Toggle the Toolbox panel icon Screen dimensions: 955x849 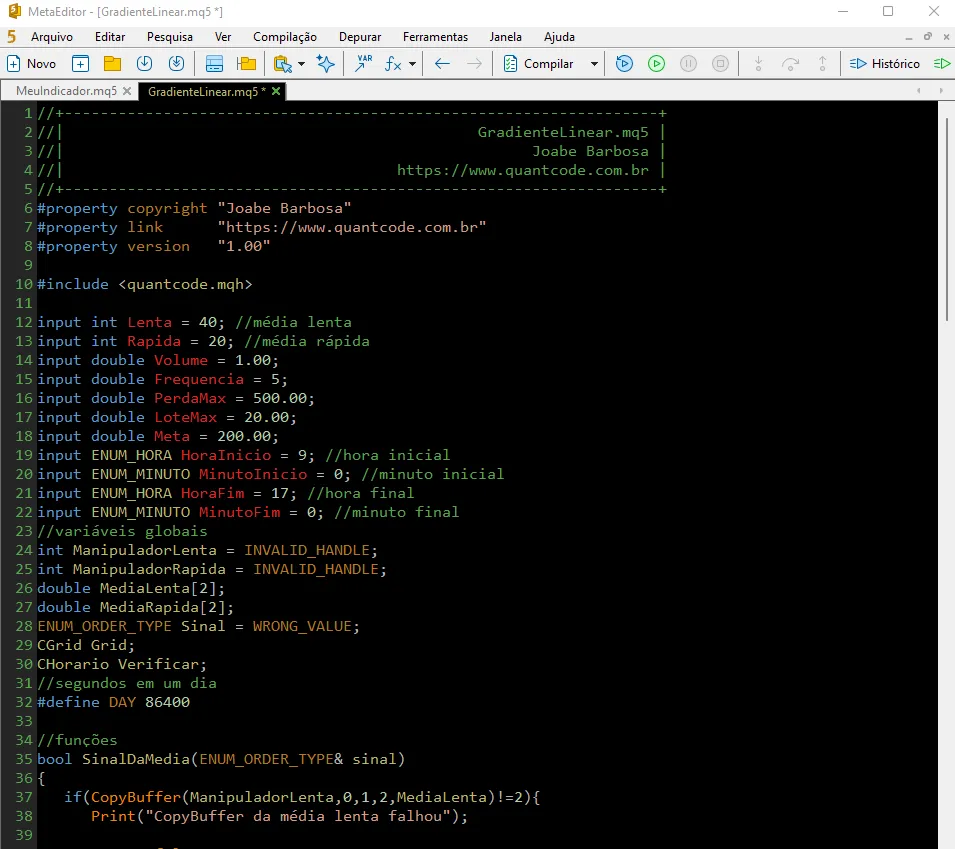tap(214, 63)
